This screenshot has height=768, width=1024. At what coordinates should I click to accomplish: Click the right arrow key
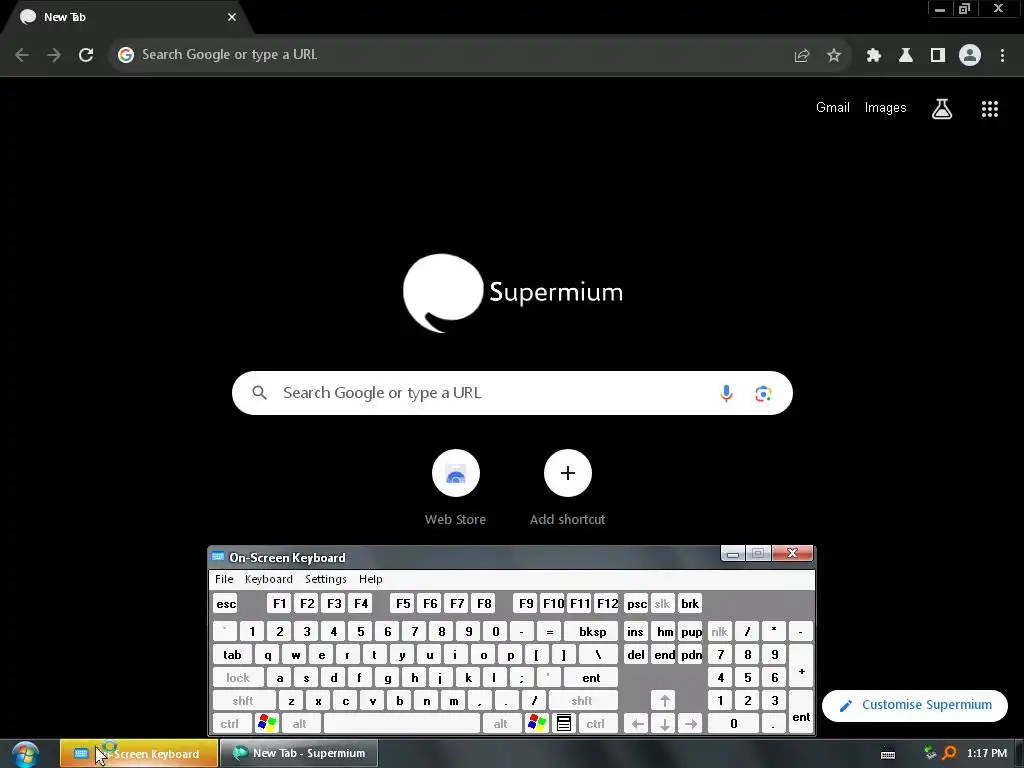click(691, 724)
